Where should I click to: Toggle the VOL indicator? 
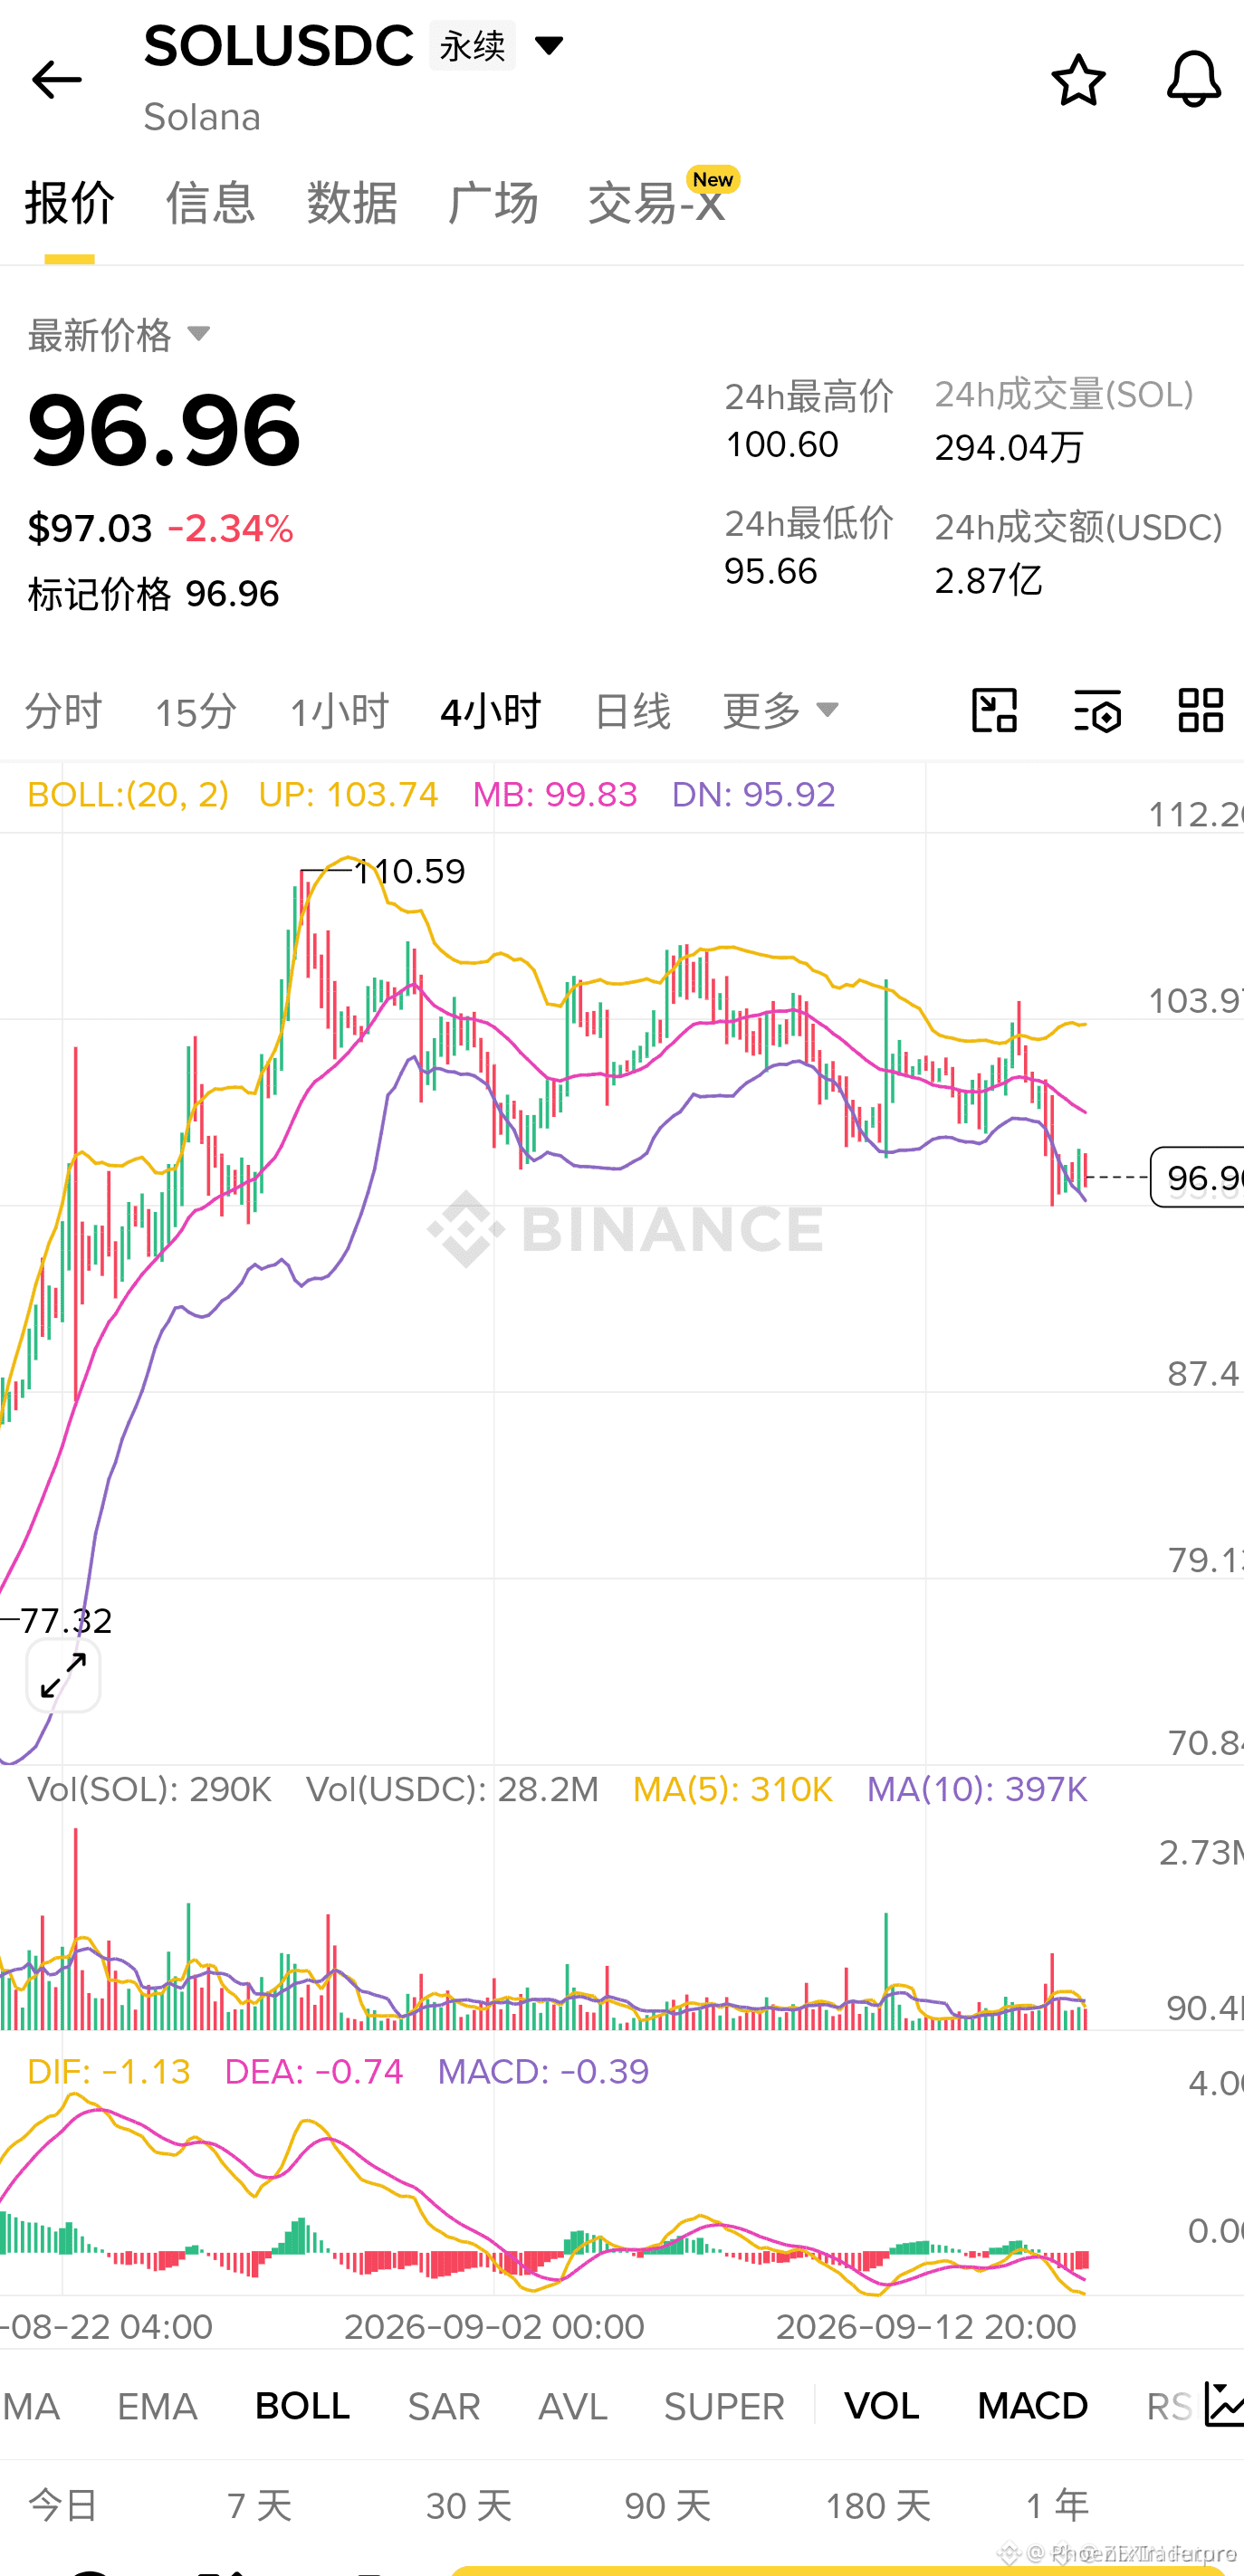point(882,2406)
